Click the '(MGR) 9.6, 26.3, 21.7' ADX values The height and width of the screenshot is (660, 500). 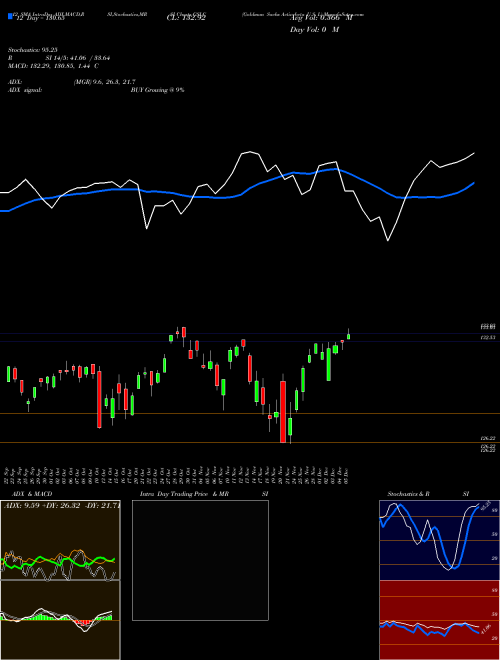click(104, 82)
